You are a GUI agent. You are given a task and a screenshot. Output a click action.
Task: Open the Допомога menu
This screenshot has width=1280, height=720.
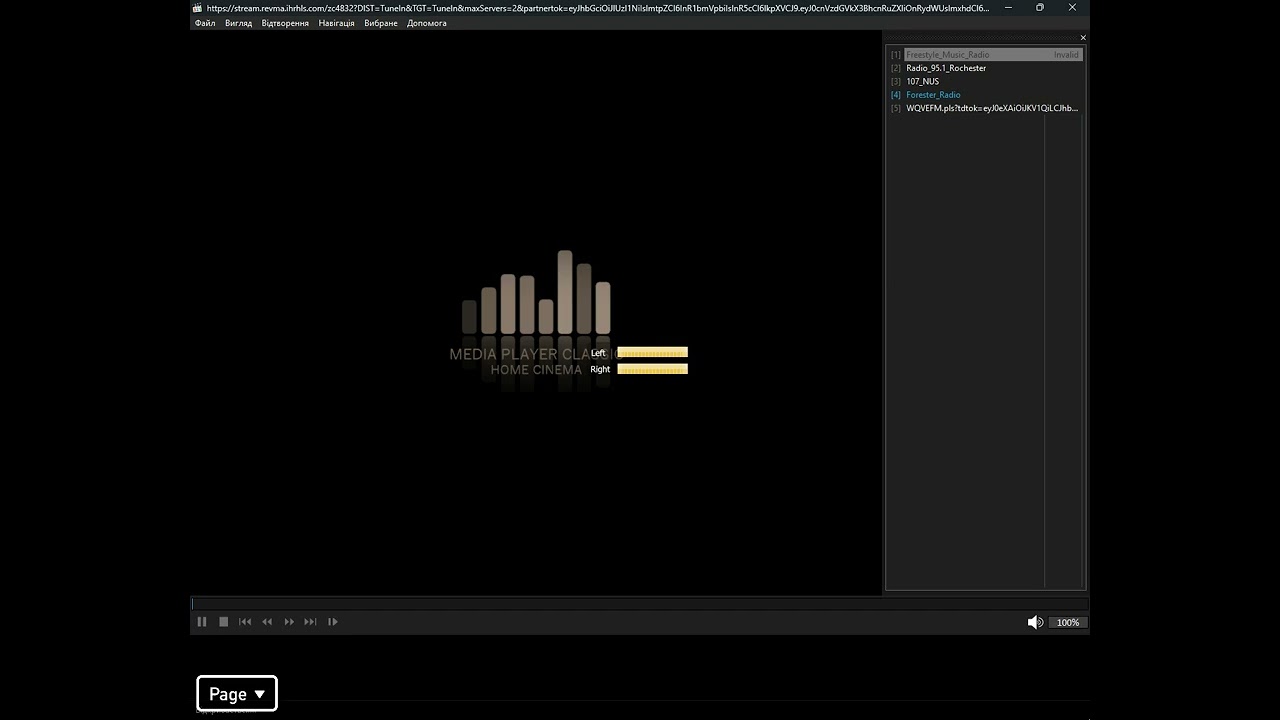pyautogui.click(x=427, y=23)
